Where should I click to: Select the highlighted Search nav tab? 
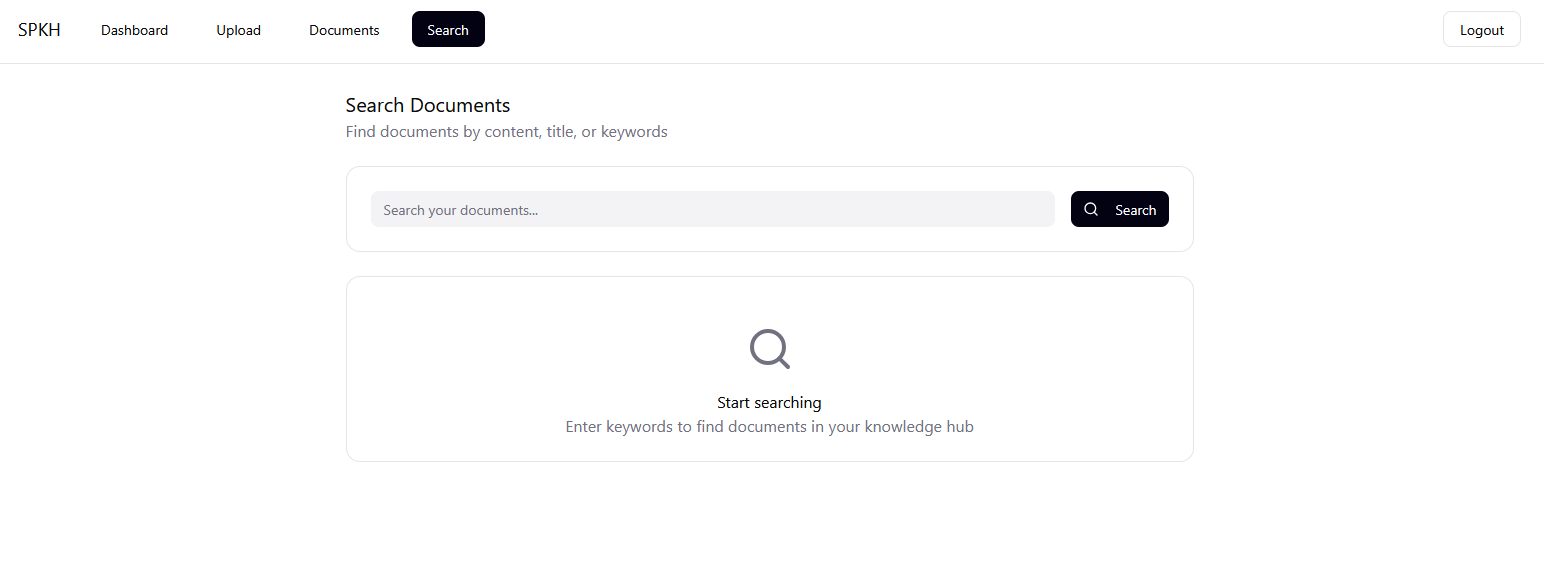click(x=448, y=30)
